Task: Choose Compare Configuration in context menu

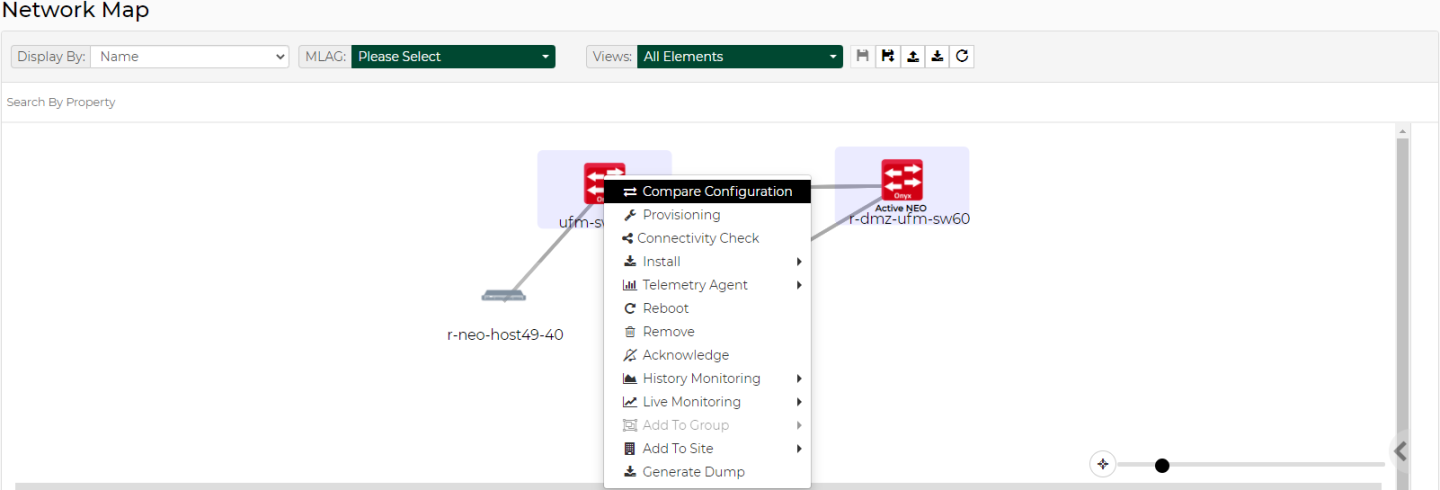Action: tap(707, 192)
